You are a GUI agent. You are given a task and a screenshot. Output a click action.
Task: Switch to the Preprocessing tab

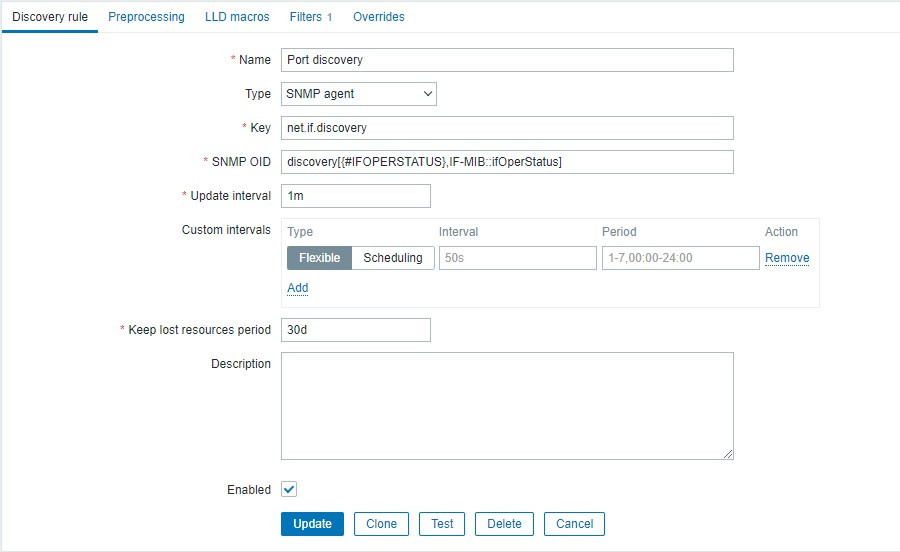146,17
